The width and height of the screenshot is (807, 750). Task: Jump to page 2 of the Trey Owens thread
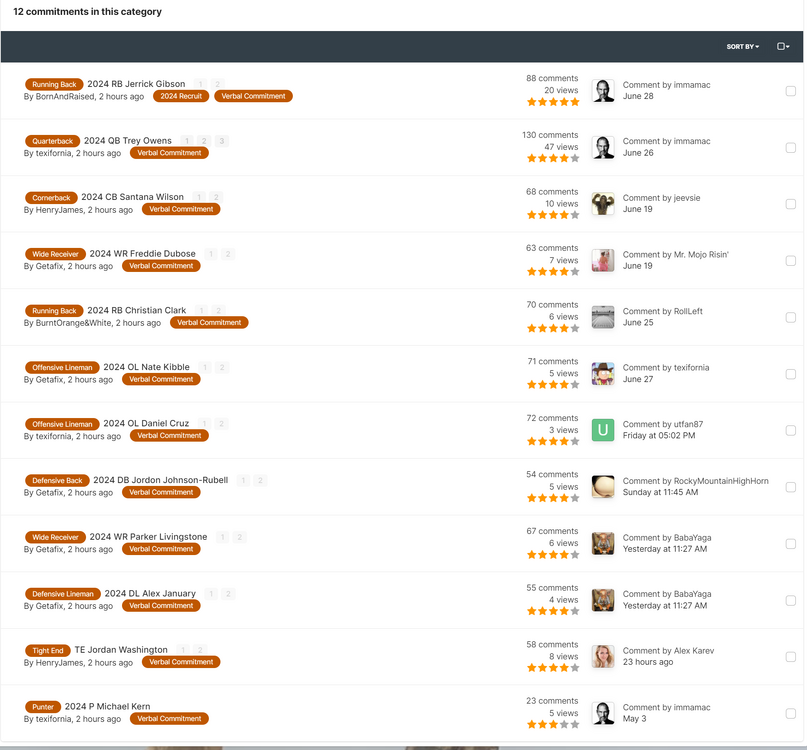point(206,140)
